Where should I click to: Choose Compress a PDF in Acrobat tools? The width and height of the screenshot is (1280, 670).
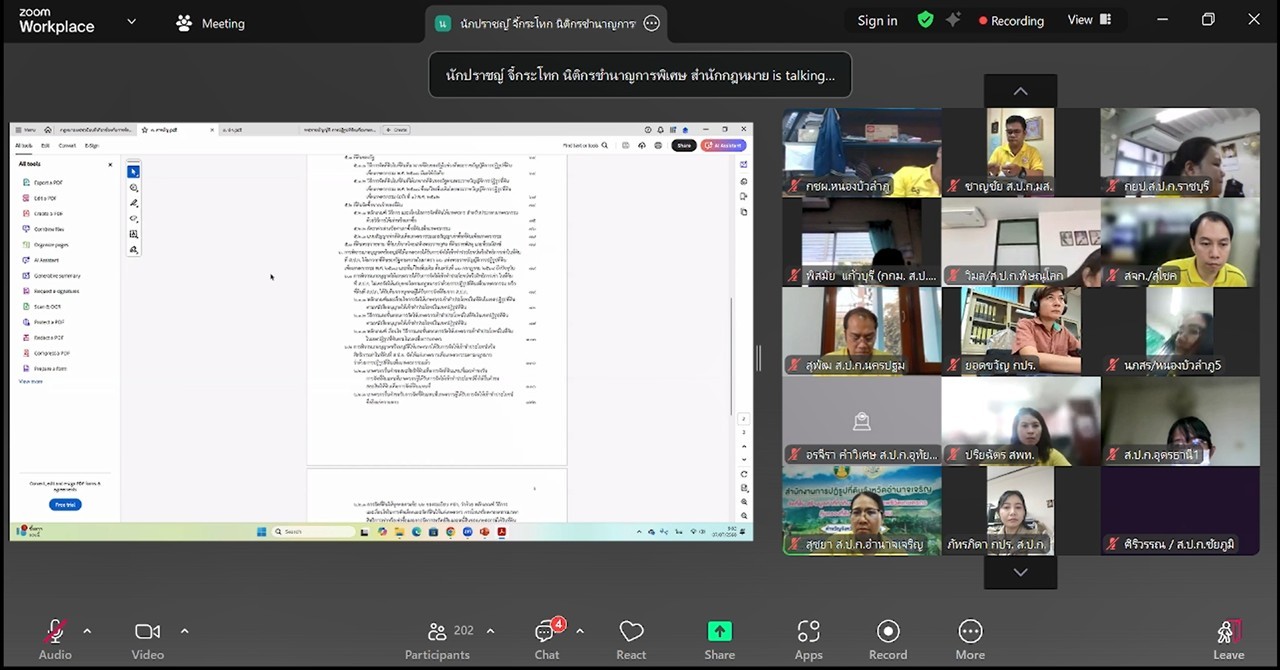coord(47,353)
